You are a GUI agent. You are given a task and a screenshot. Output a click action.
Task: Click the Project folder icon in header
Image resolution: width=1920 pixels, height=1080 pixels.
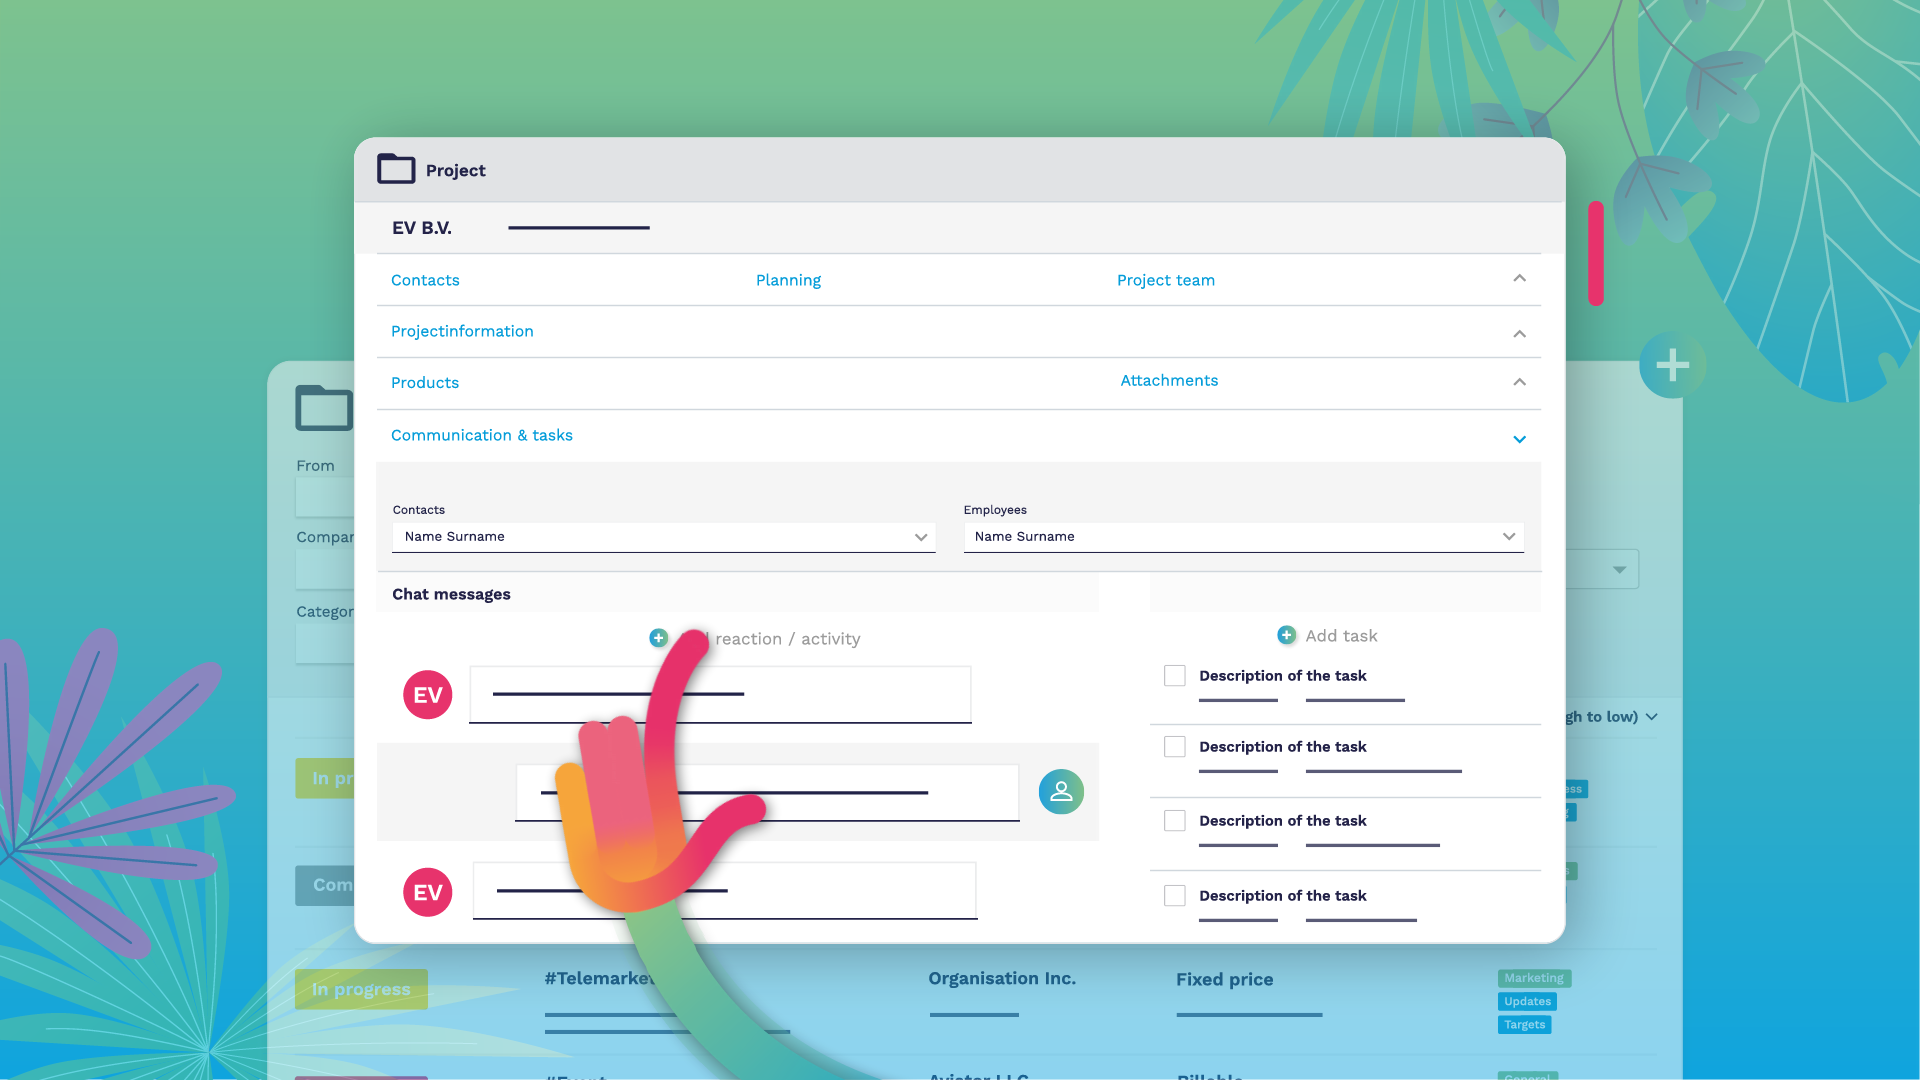point(396,169)
